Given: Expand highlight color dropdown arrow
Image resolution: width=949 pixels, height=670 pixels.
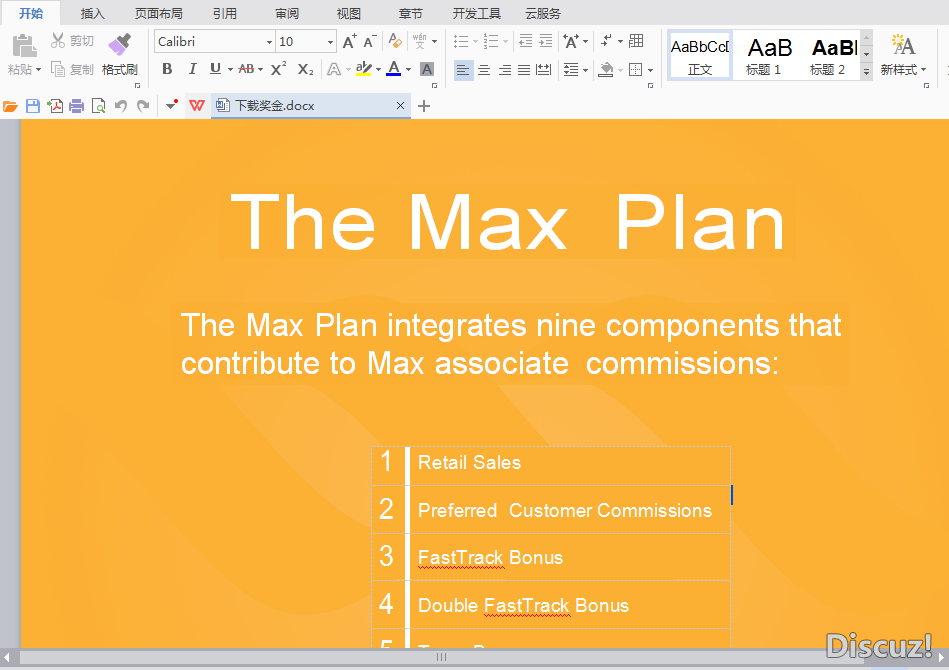Looking at the screenshot, I should pos(378,70).
